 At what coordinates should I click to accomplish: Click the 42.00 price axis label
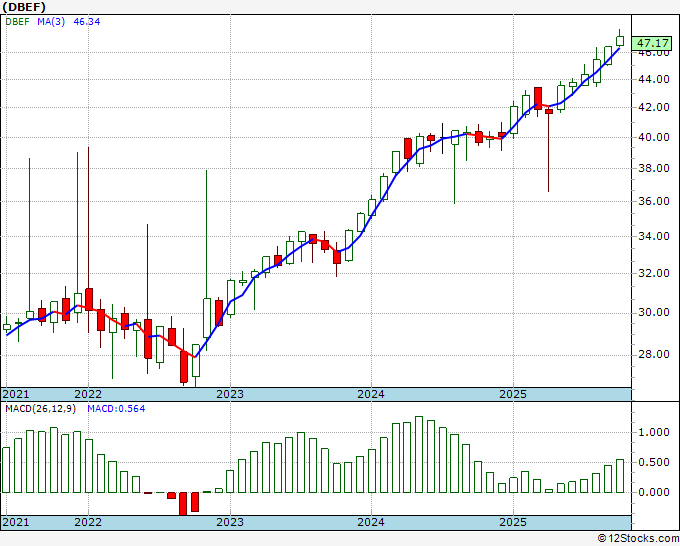(x=654, y=107)
